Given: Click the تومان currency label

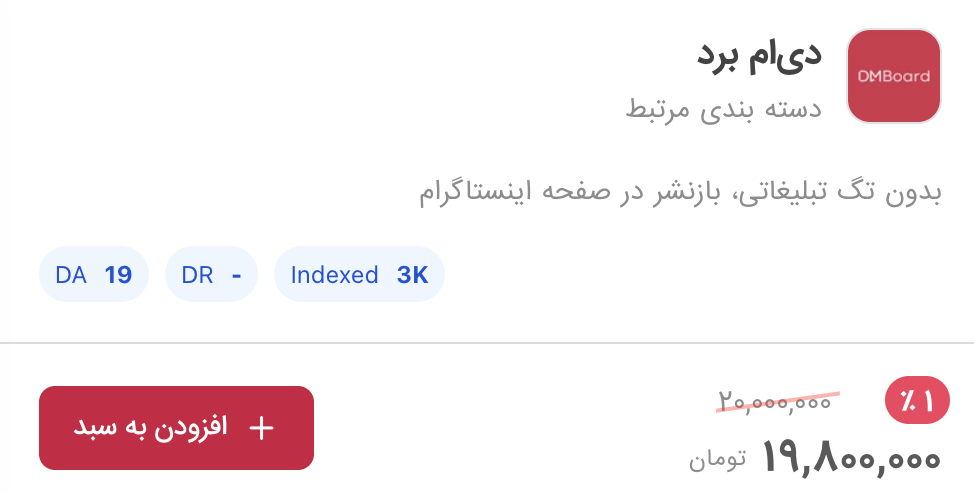Looking at the screenshot, I should point(717,461).
